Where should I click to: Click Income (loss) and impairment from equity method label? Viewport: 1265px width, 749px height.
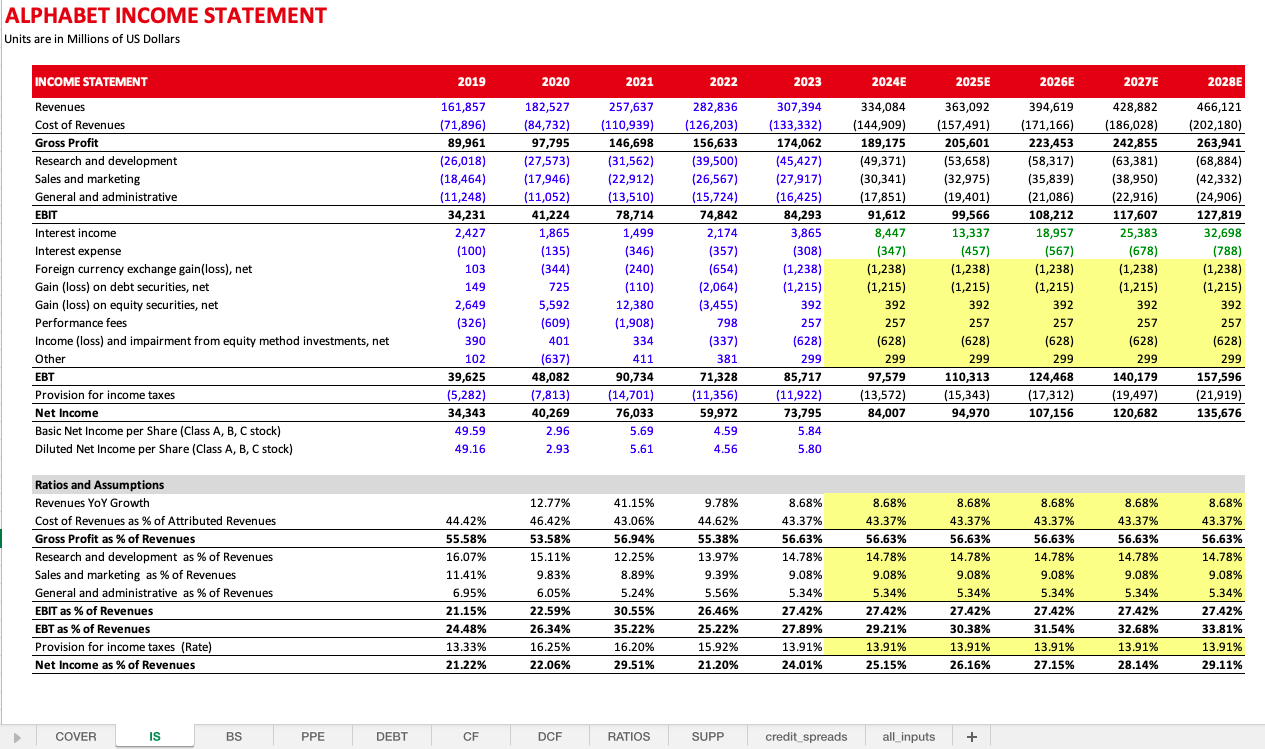(x=212, y=341)
